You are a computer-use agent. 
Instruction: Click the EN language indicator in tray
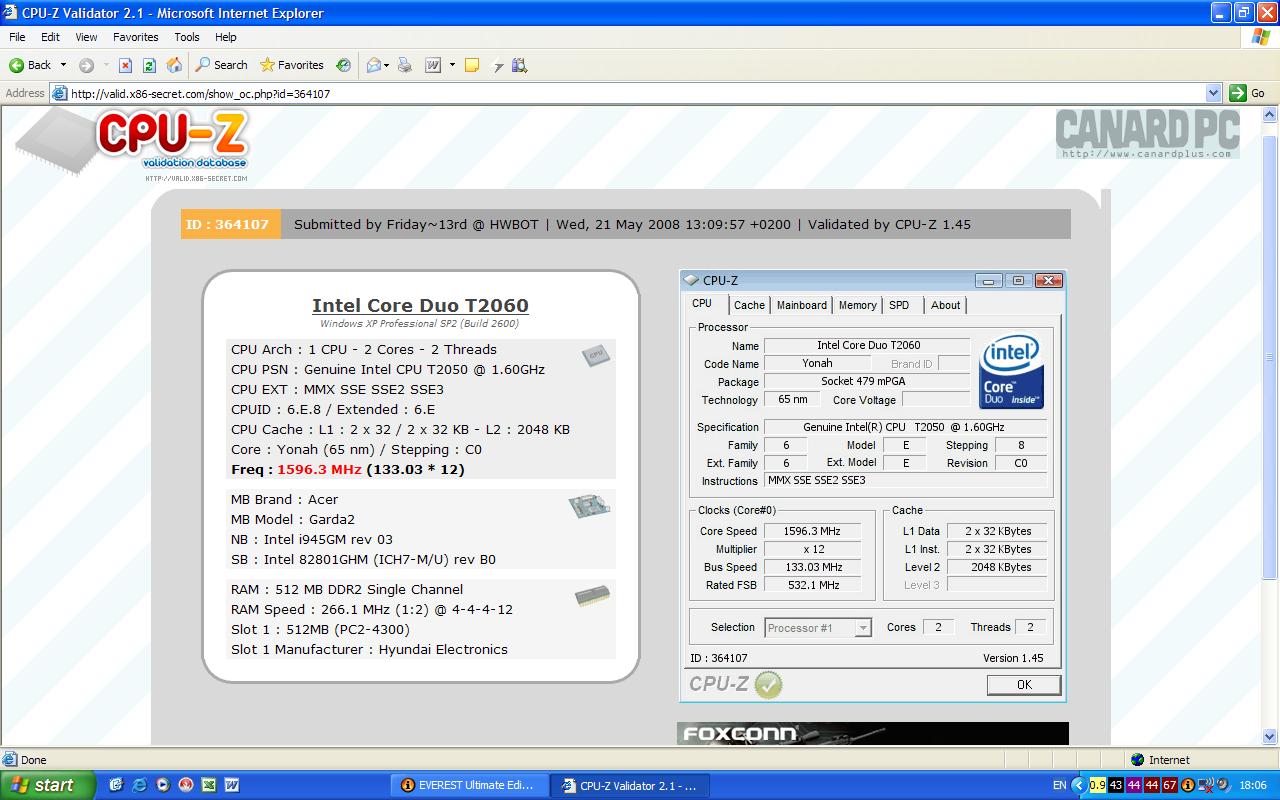[x=1059, y=785]
